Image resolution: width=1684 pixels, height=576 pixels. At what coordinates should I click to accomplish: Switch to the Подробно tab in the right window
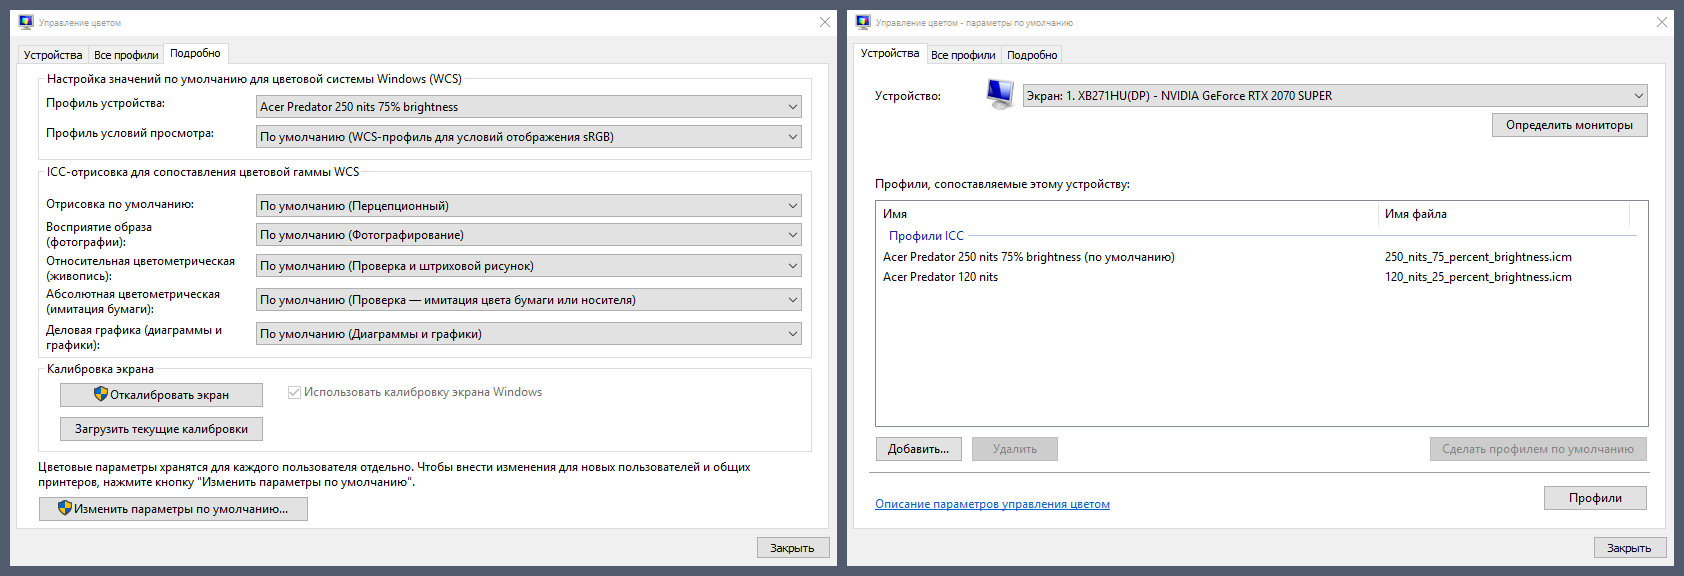click(1032, 55)
